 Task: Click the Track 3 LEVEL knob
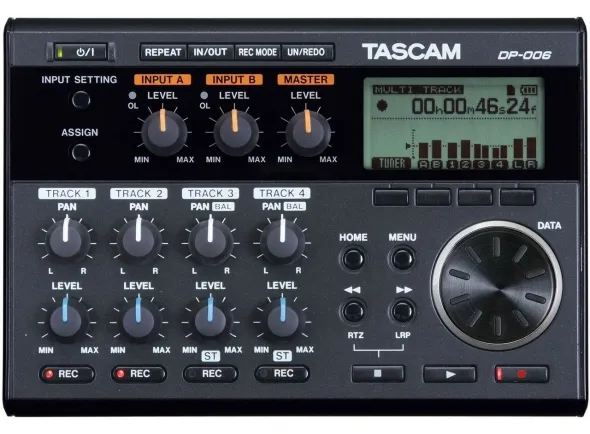(210, 321)
